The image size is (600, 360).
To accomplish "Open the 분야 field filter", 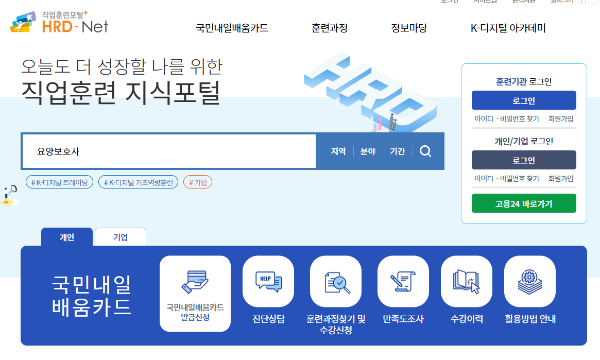I will point(368,151).
